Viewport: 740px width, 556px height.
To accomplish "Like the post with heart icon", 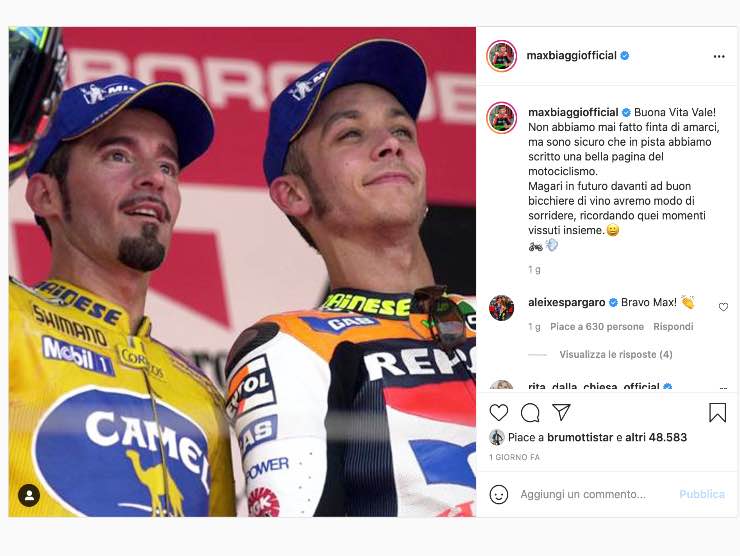I will coord(499,412).
